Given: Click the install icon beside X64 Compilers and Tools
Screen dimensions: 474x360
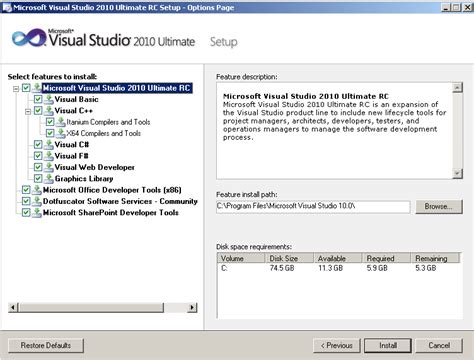Looking at the screenshot, I should tap(61, 133).
